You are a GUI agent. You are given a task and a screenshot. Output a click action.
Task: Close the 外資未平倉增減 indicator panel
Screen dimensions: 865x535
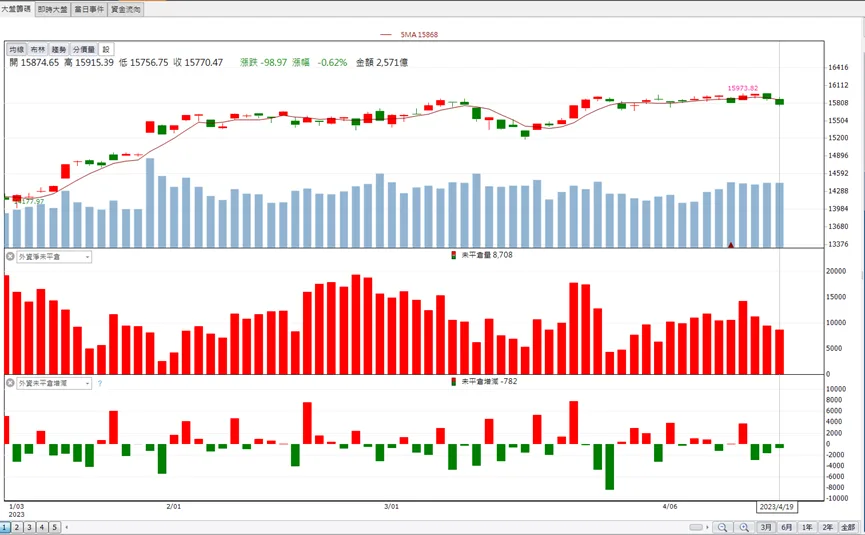10,383
